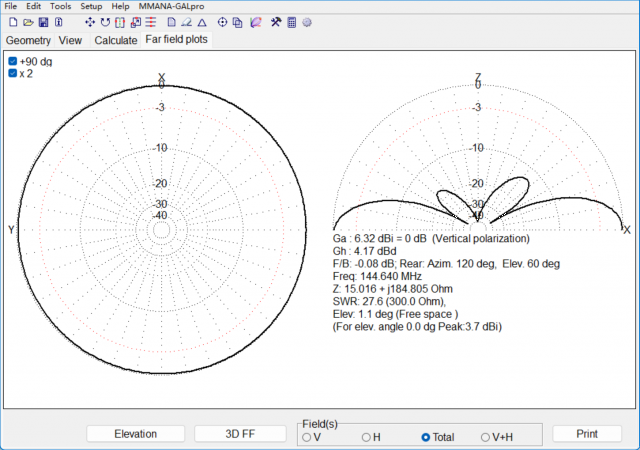This screenshot has width=640, height=450.
Task: Click the triangle shape toolbar icon
Action: 201,22
